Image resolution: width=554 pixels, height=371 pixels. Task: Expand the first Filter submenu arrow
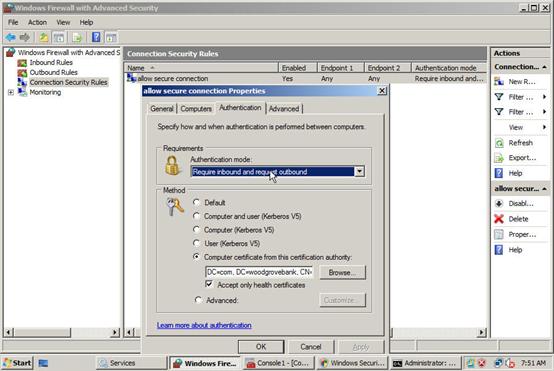(x=544, y=97)
